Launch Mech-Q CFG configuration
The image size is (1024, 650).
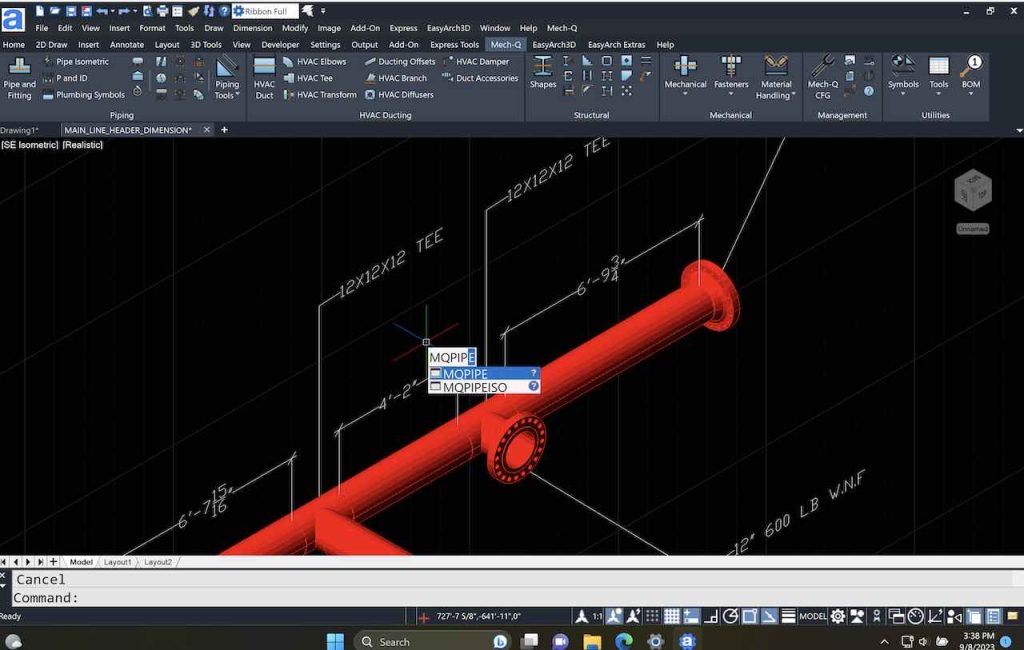click(821, 80)
